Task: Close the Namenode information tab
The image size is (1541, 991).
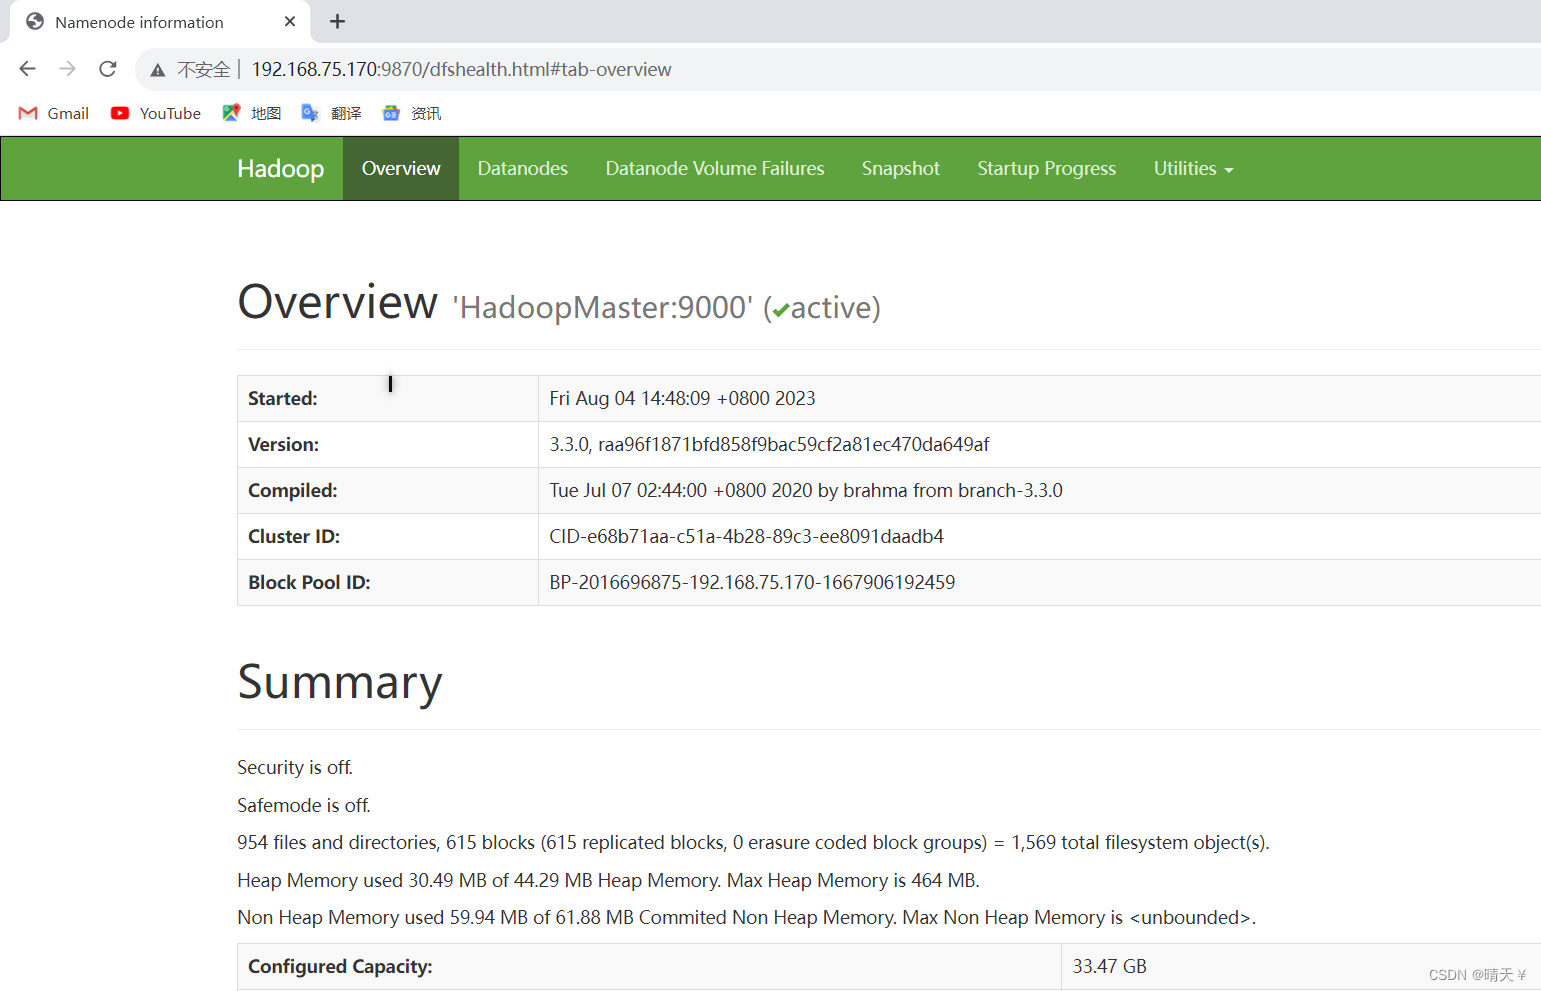Action: click(290, 21)
